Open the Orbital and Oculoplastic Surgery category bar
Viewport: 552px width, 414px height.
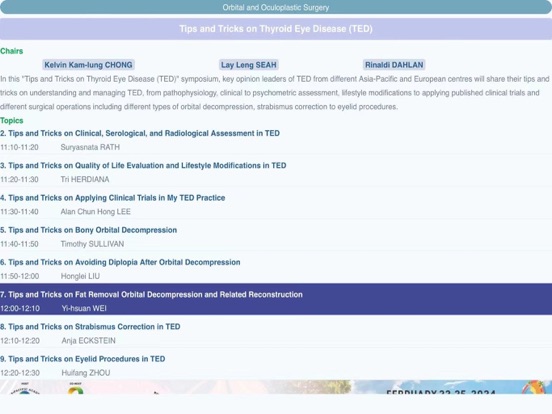coord(276,7)
